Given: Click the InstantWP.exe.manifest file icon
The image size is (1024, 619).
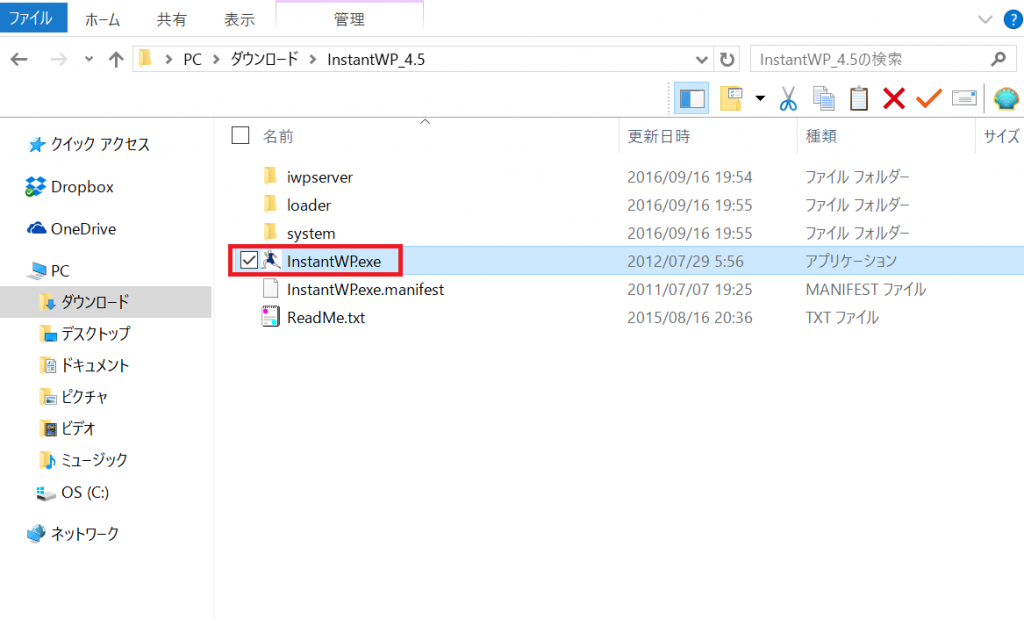Looking at the screenshot, I should pyautogui.click(x=270, y=289).
